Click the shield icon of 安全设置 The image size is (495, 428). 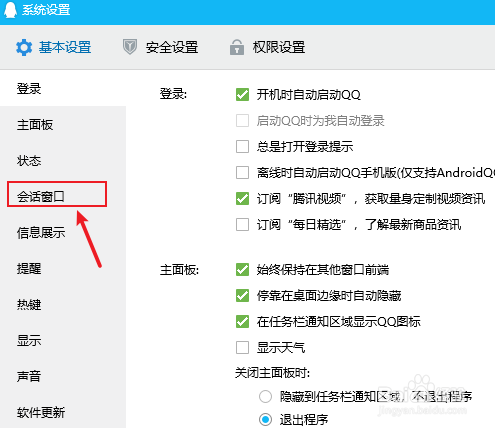130,47
